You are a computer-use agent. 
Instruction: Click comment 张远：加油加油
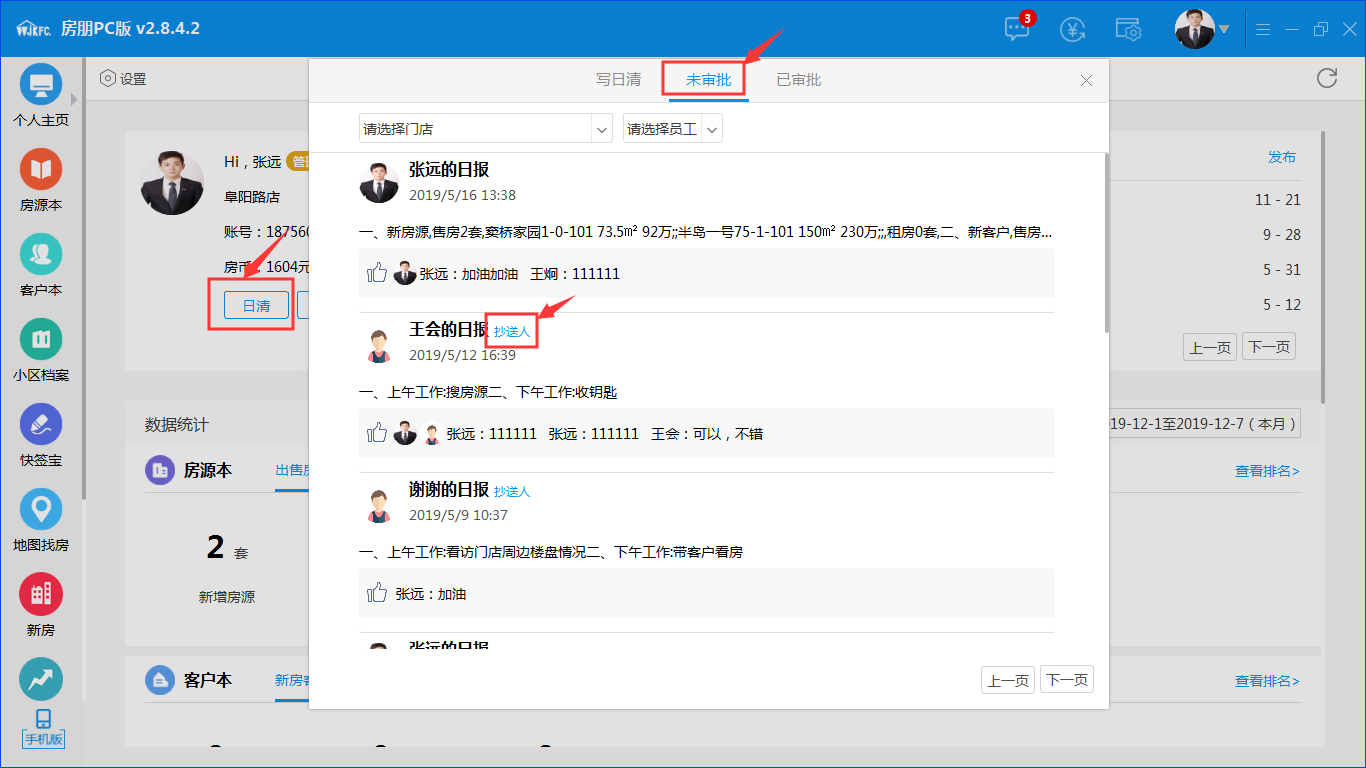point(469,274)
